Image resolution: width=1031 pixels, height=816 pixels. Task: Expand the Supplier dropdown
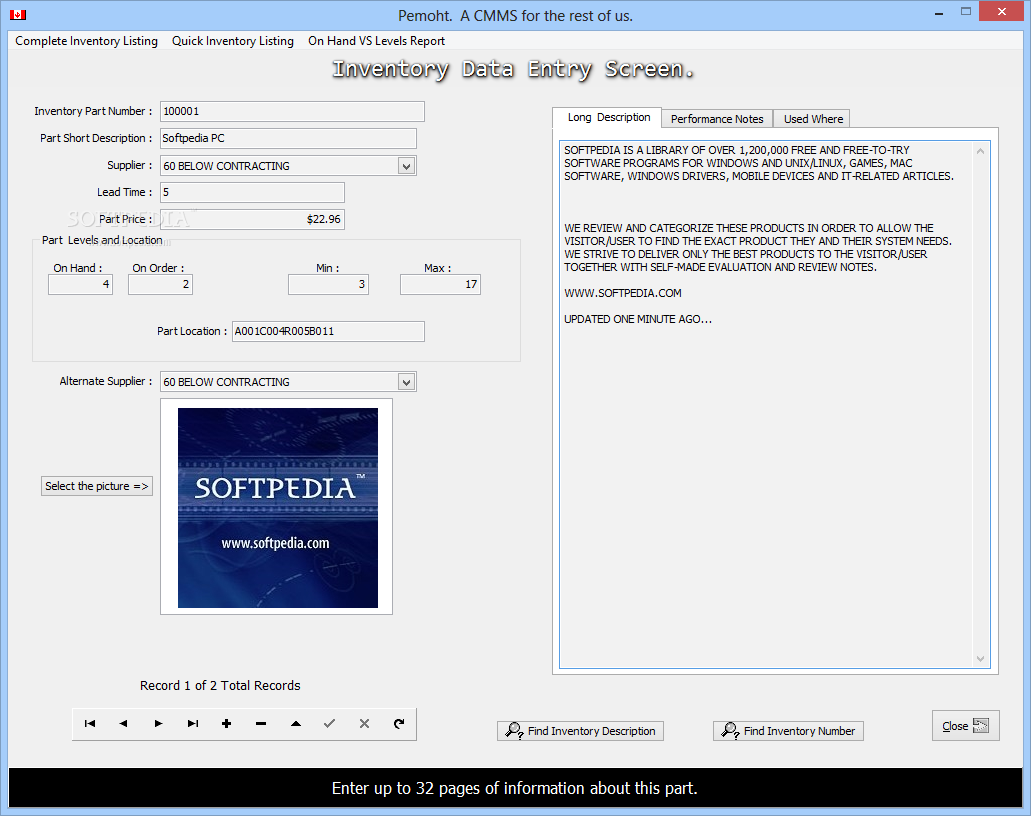click(406, 166)
